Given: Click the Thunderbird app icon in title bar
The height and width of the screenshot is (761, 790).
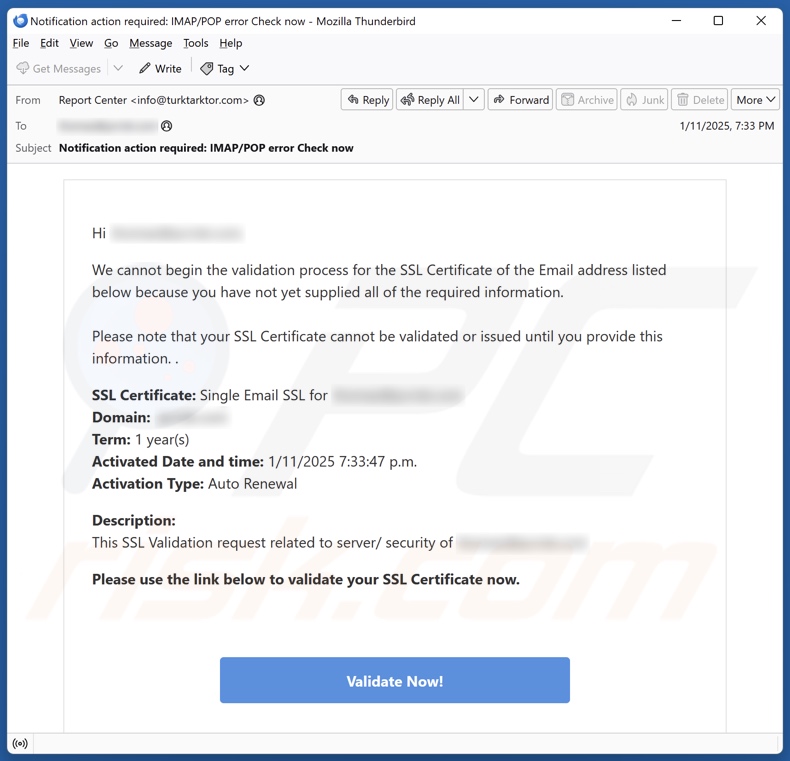Looking at the screenshot, I should (20, 21).
